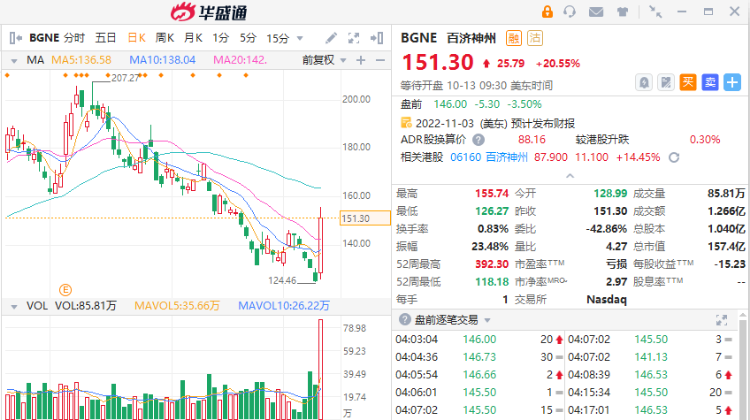750x420 pixels.
Task: Open pre-market tick trades help icon
Action: (405, 320)
